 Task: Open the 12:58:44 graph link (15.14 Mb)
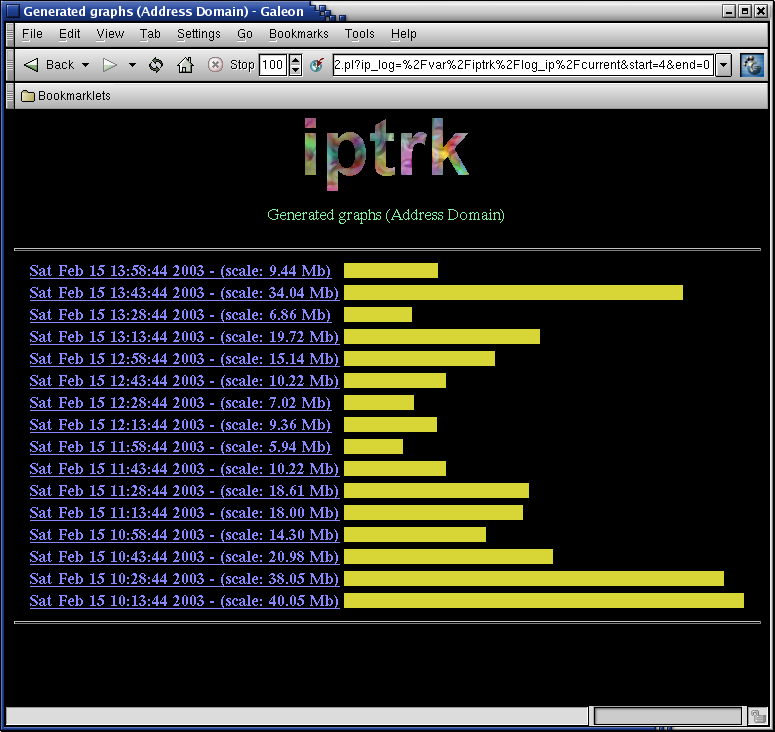[x=184, y=359]
